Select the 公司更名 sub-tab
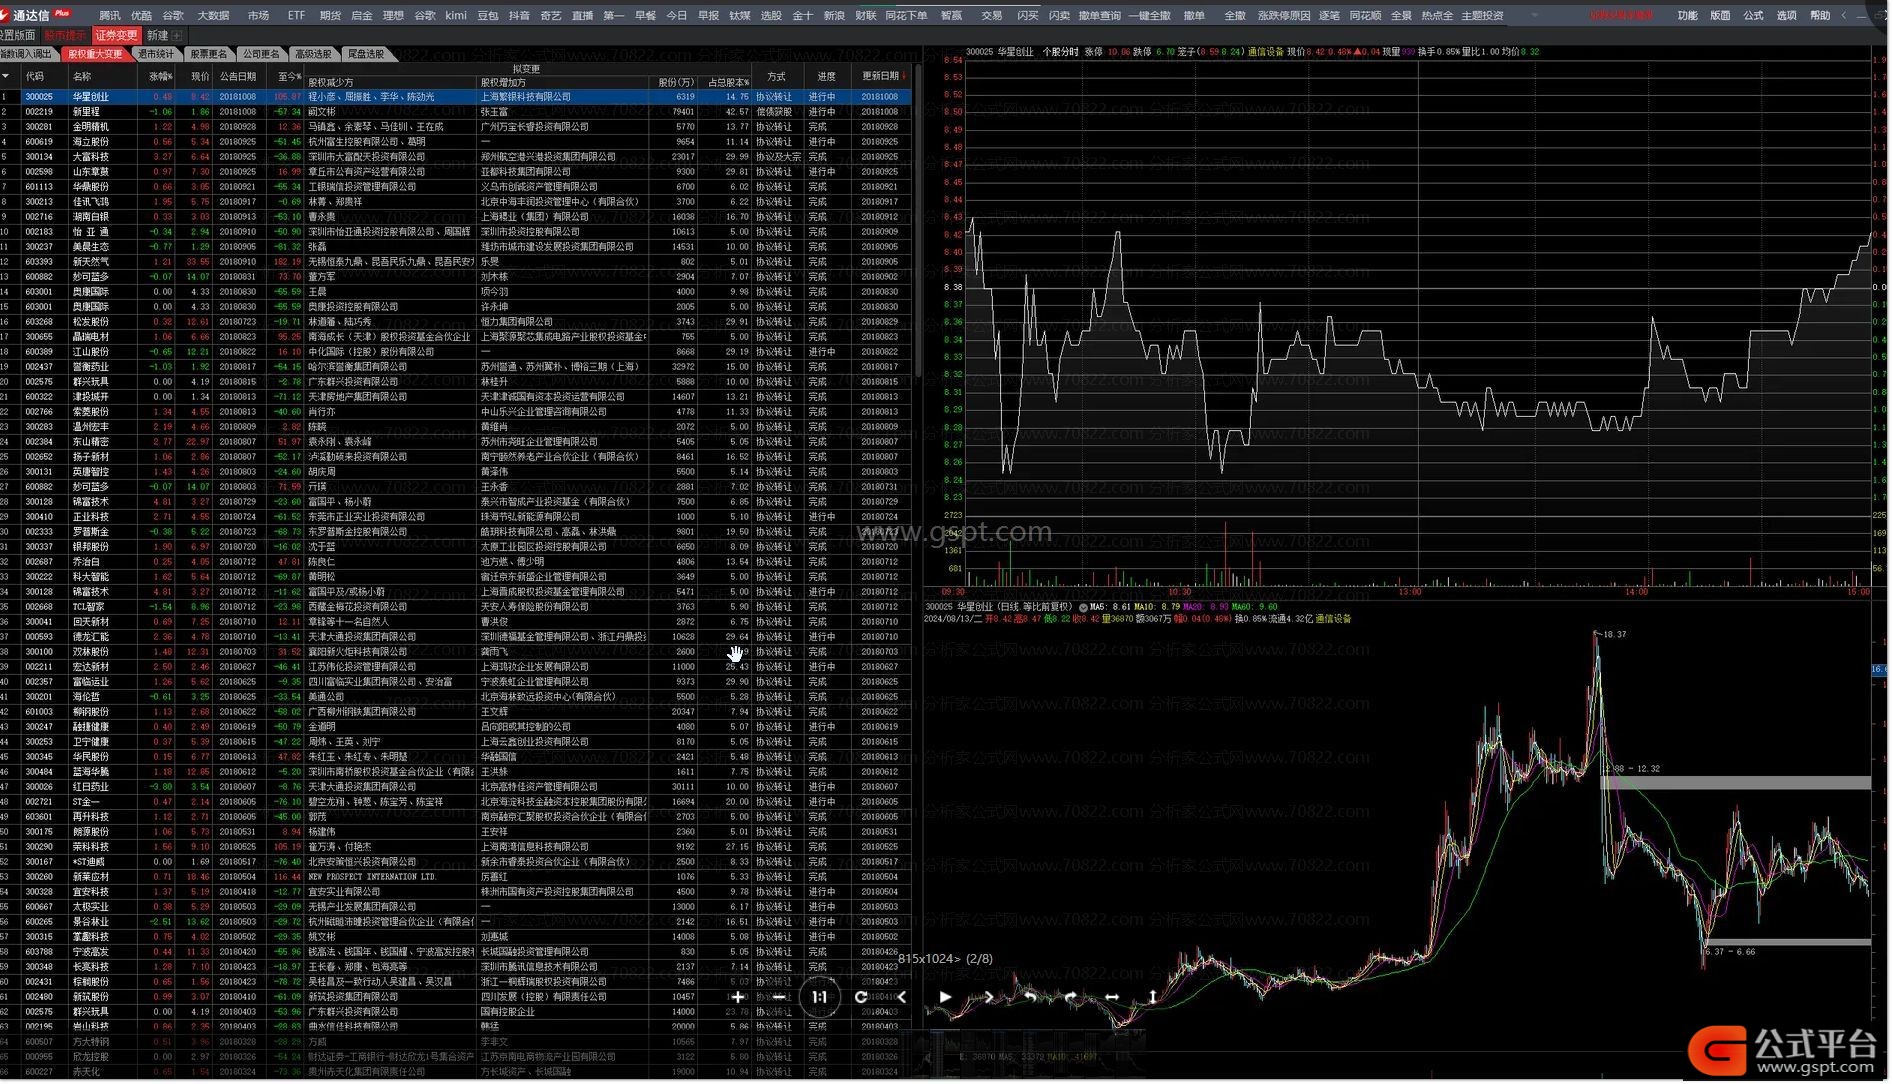This screenshot has width=1893, height=1084. pyautogui.click(x=261, y=55)
